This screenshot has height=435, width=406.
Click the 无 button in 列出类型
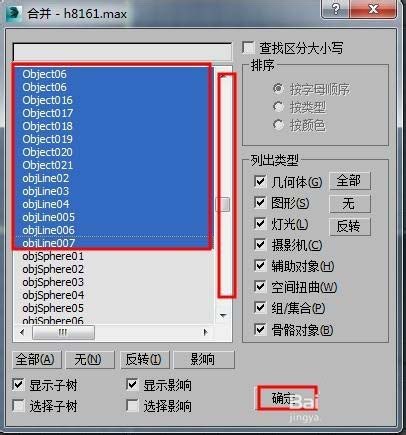349,203
